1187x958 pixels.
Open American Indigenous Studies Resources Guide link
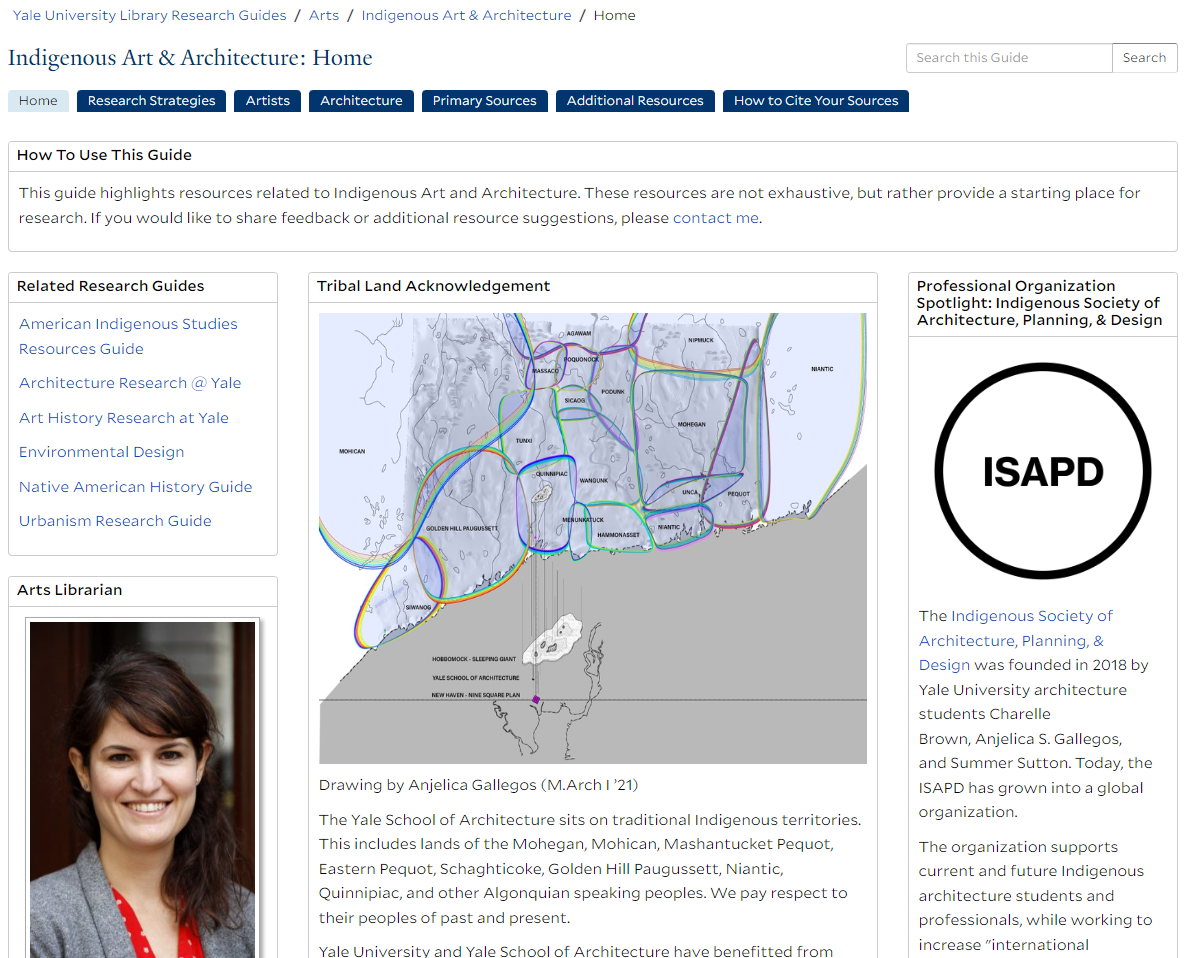(128, 336)
